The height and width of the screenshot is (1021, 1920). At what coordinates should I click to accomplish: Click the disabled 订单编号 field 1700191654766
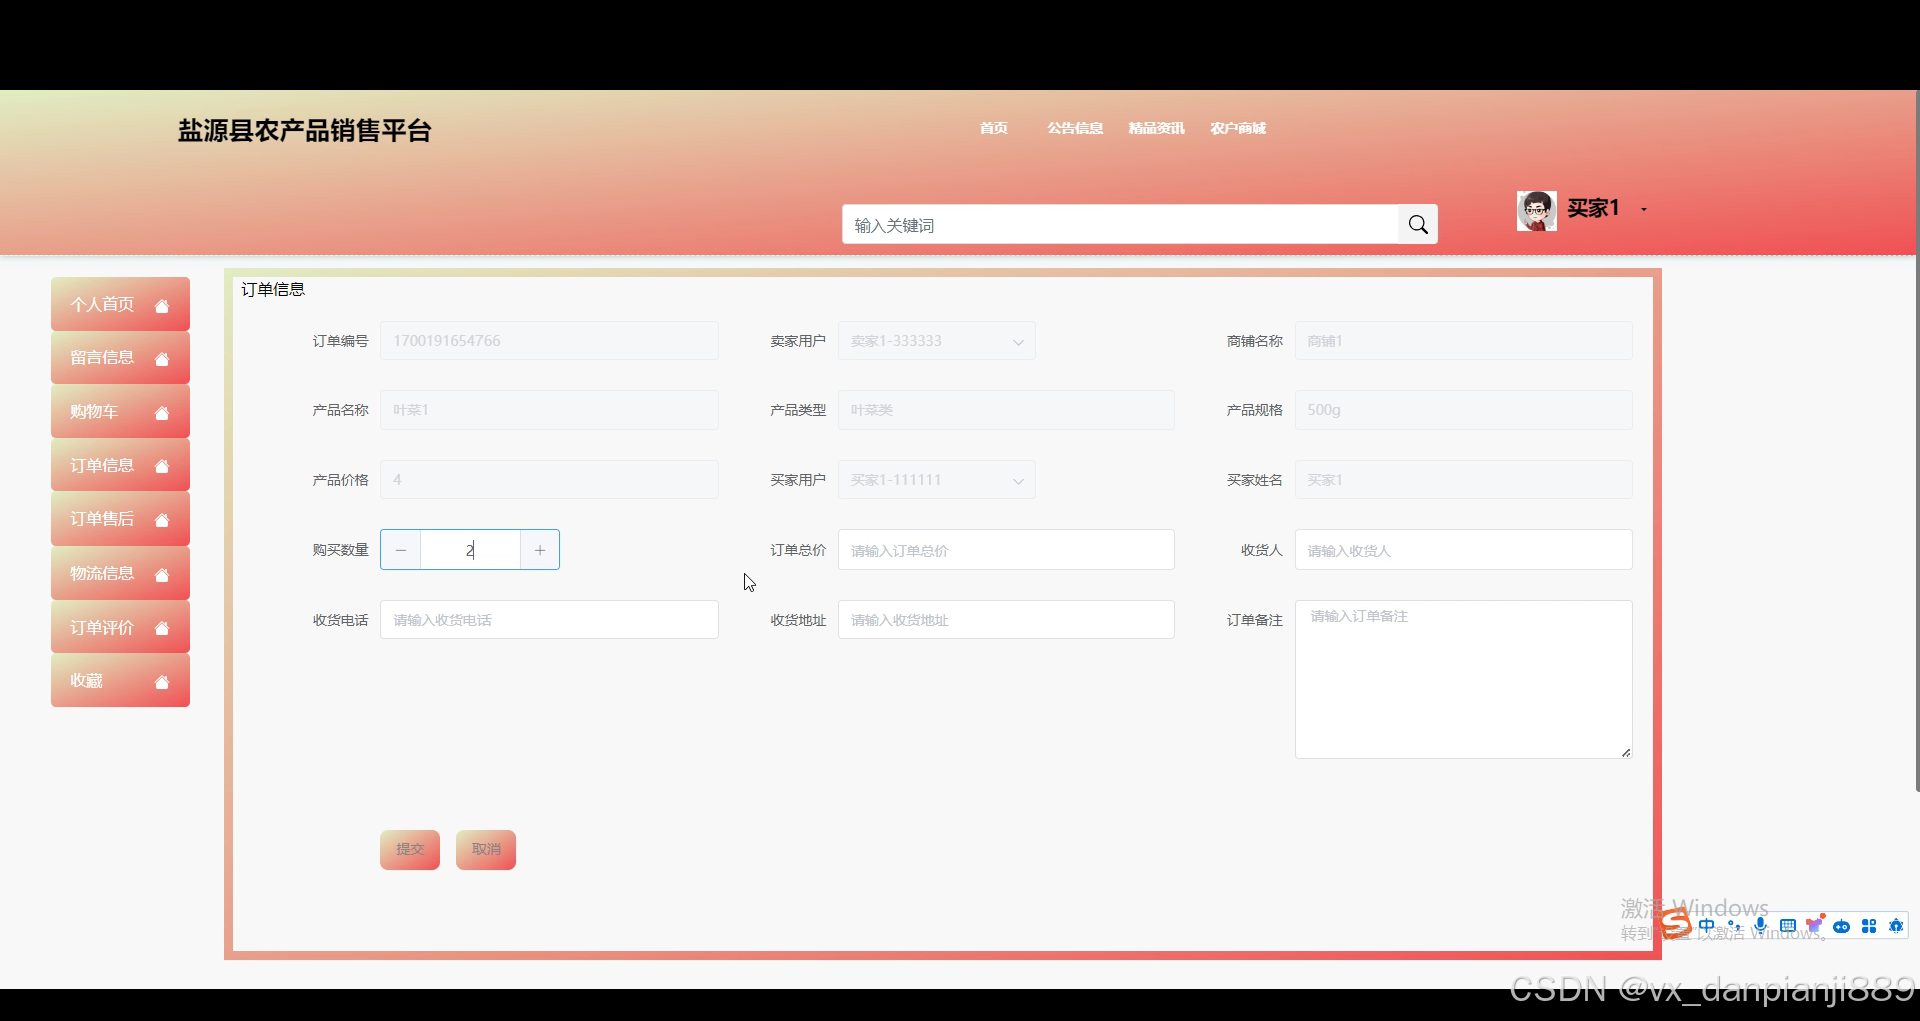coord(549,341)
